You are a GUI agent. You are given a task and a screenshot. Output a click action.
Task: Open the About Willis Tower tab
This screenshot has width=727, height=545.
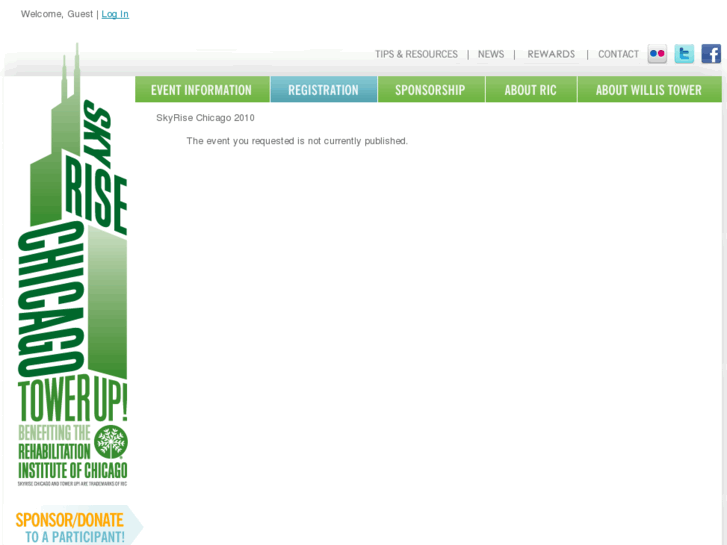click(649, 90)
